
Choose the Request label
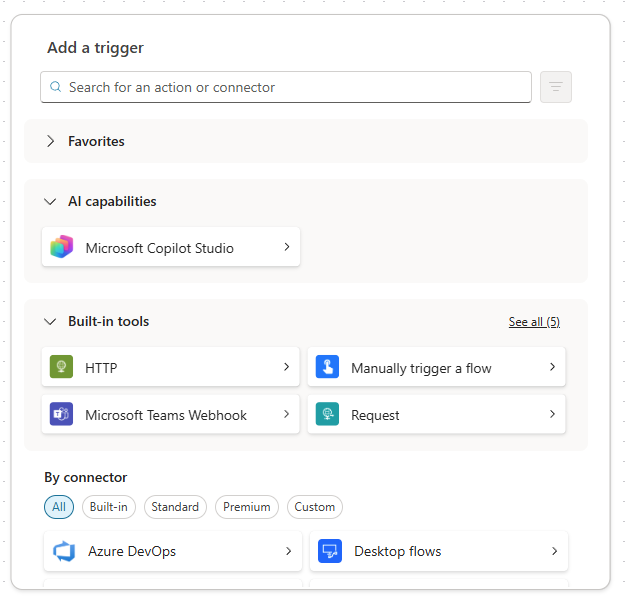tap(375, 416)
